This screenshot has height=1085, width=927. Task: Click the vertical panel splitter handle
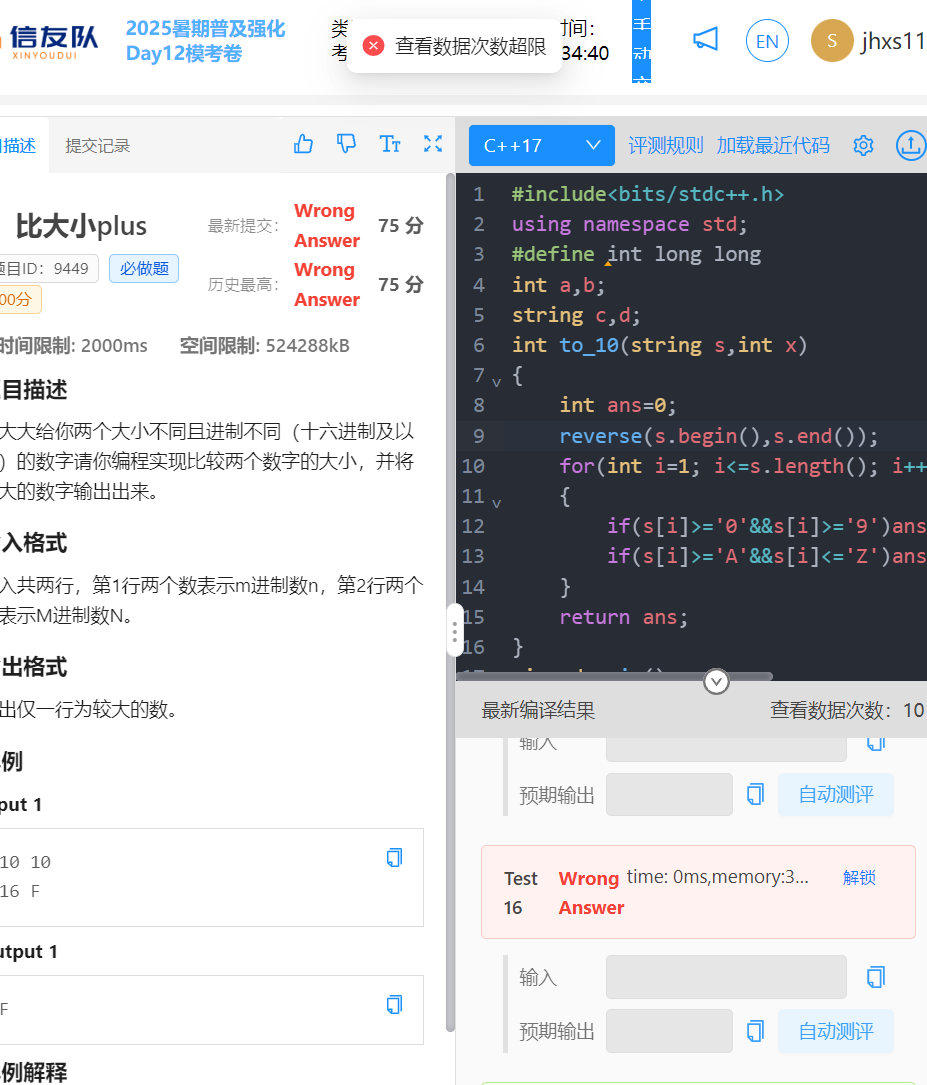click(x=454, y=630)
